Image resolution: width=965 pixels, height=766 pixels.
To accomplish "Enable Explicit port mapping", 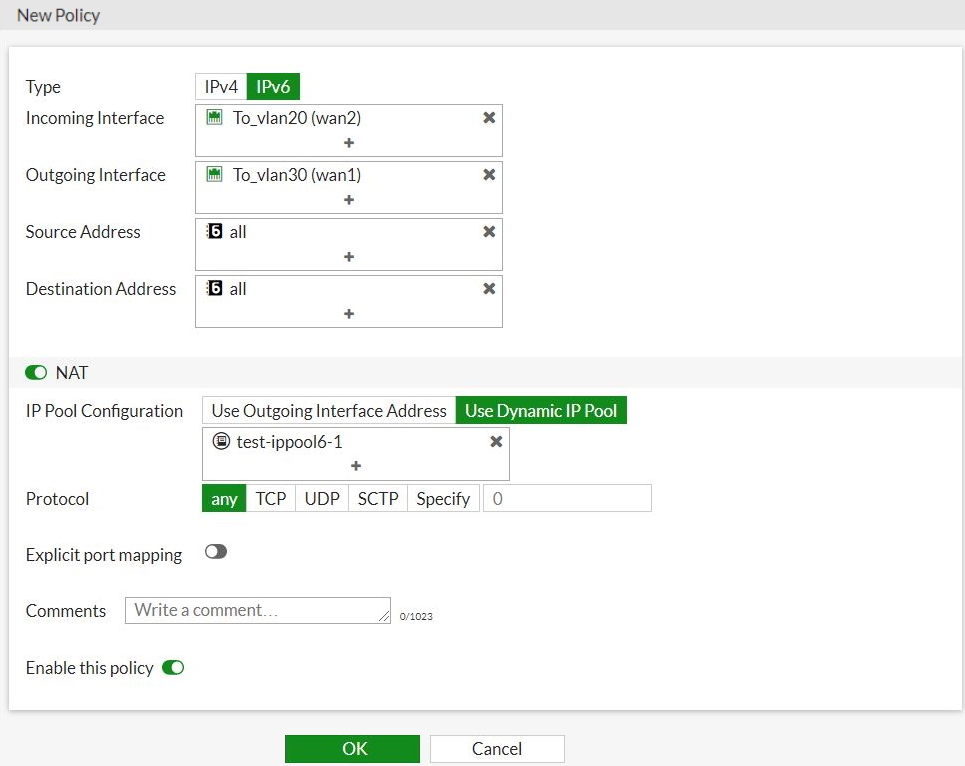I will 216,552.
